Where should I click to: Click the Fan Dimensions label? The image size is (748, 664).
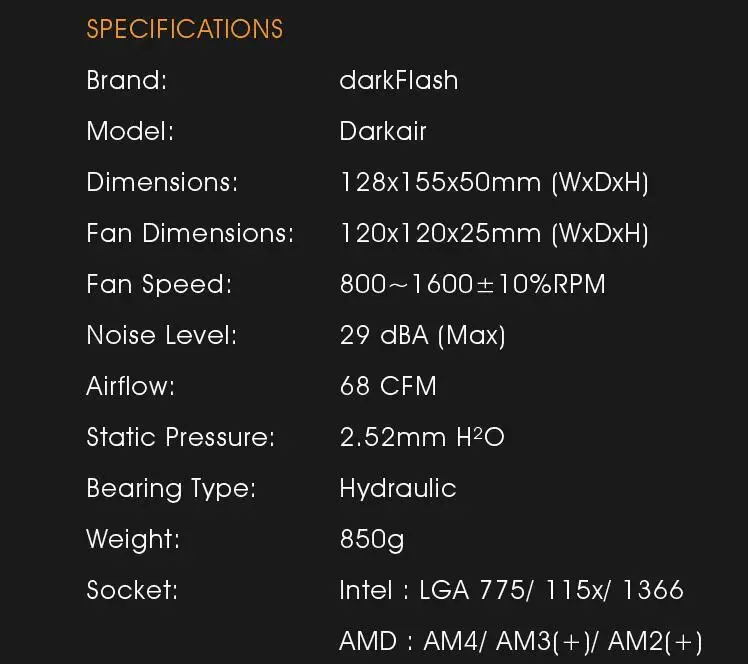(190, 233)
